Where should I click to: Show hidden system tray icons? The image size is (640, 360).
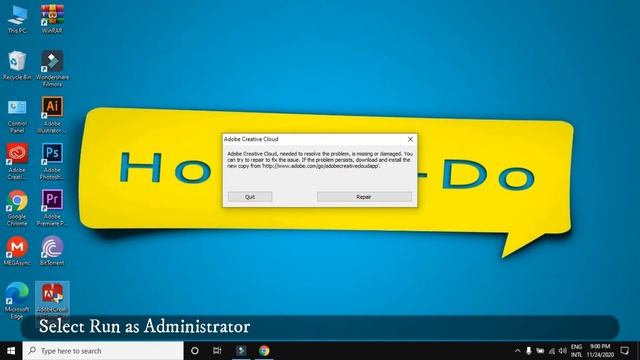pyautogui.click(x=518, y=351)
